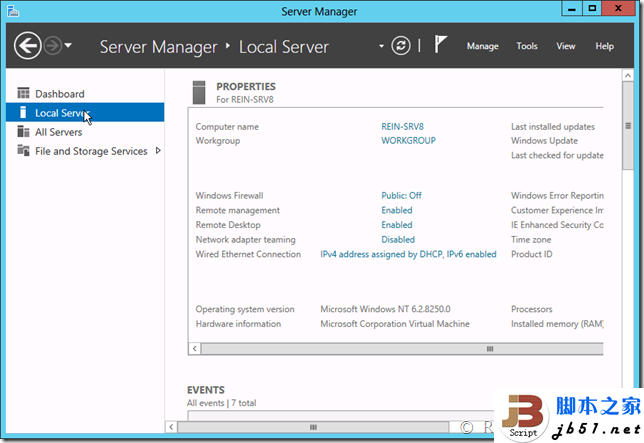This screenshot has height=443, width=644.
Task: Click the main vertical scrollbar thumb
Action: pyautogui.click(x=628, y=126)
